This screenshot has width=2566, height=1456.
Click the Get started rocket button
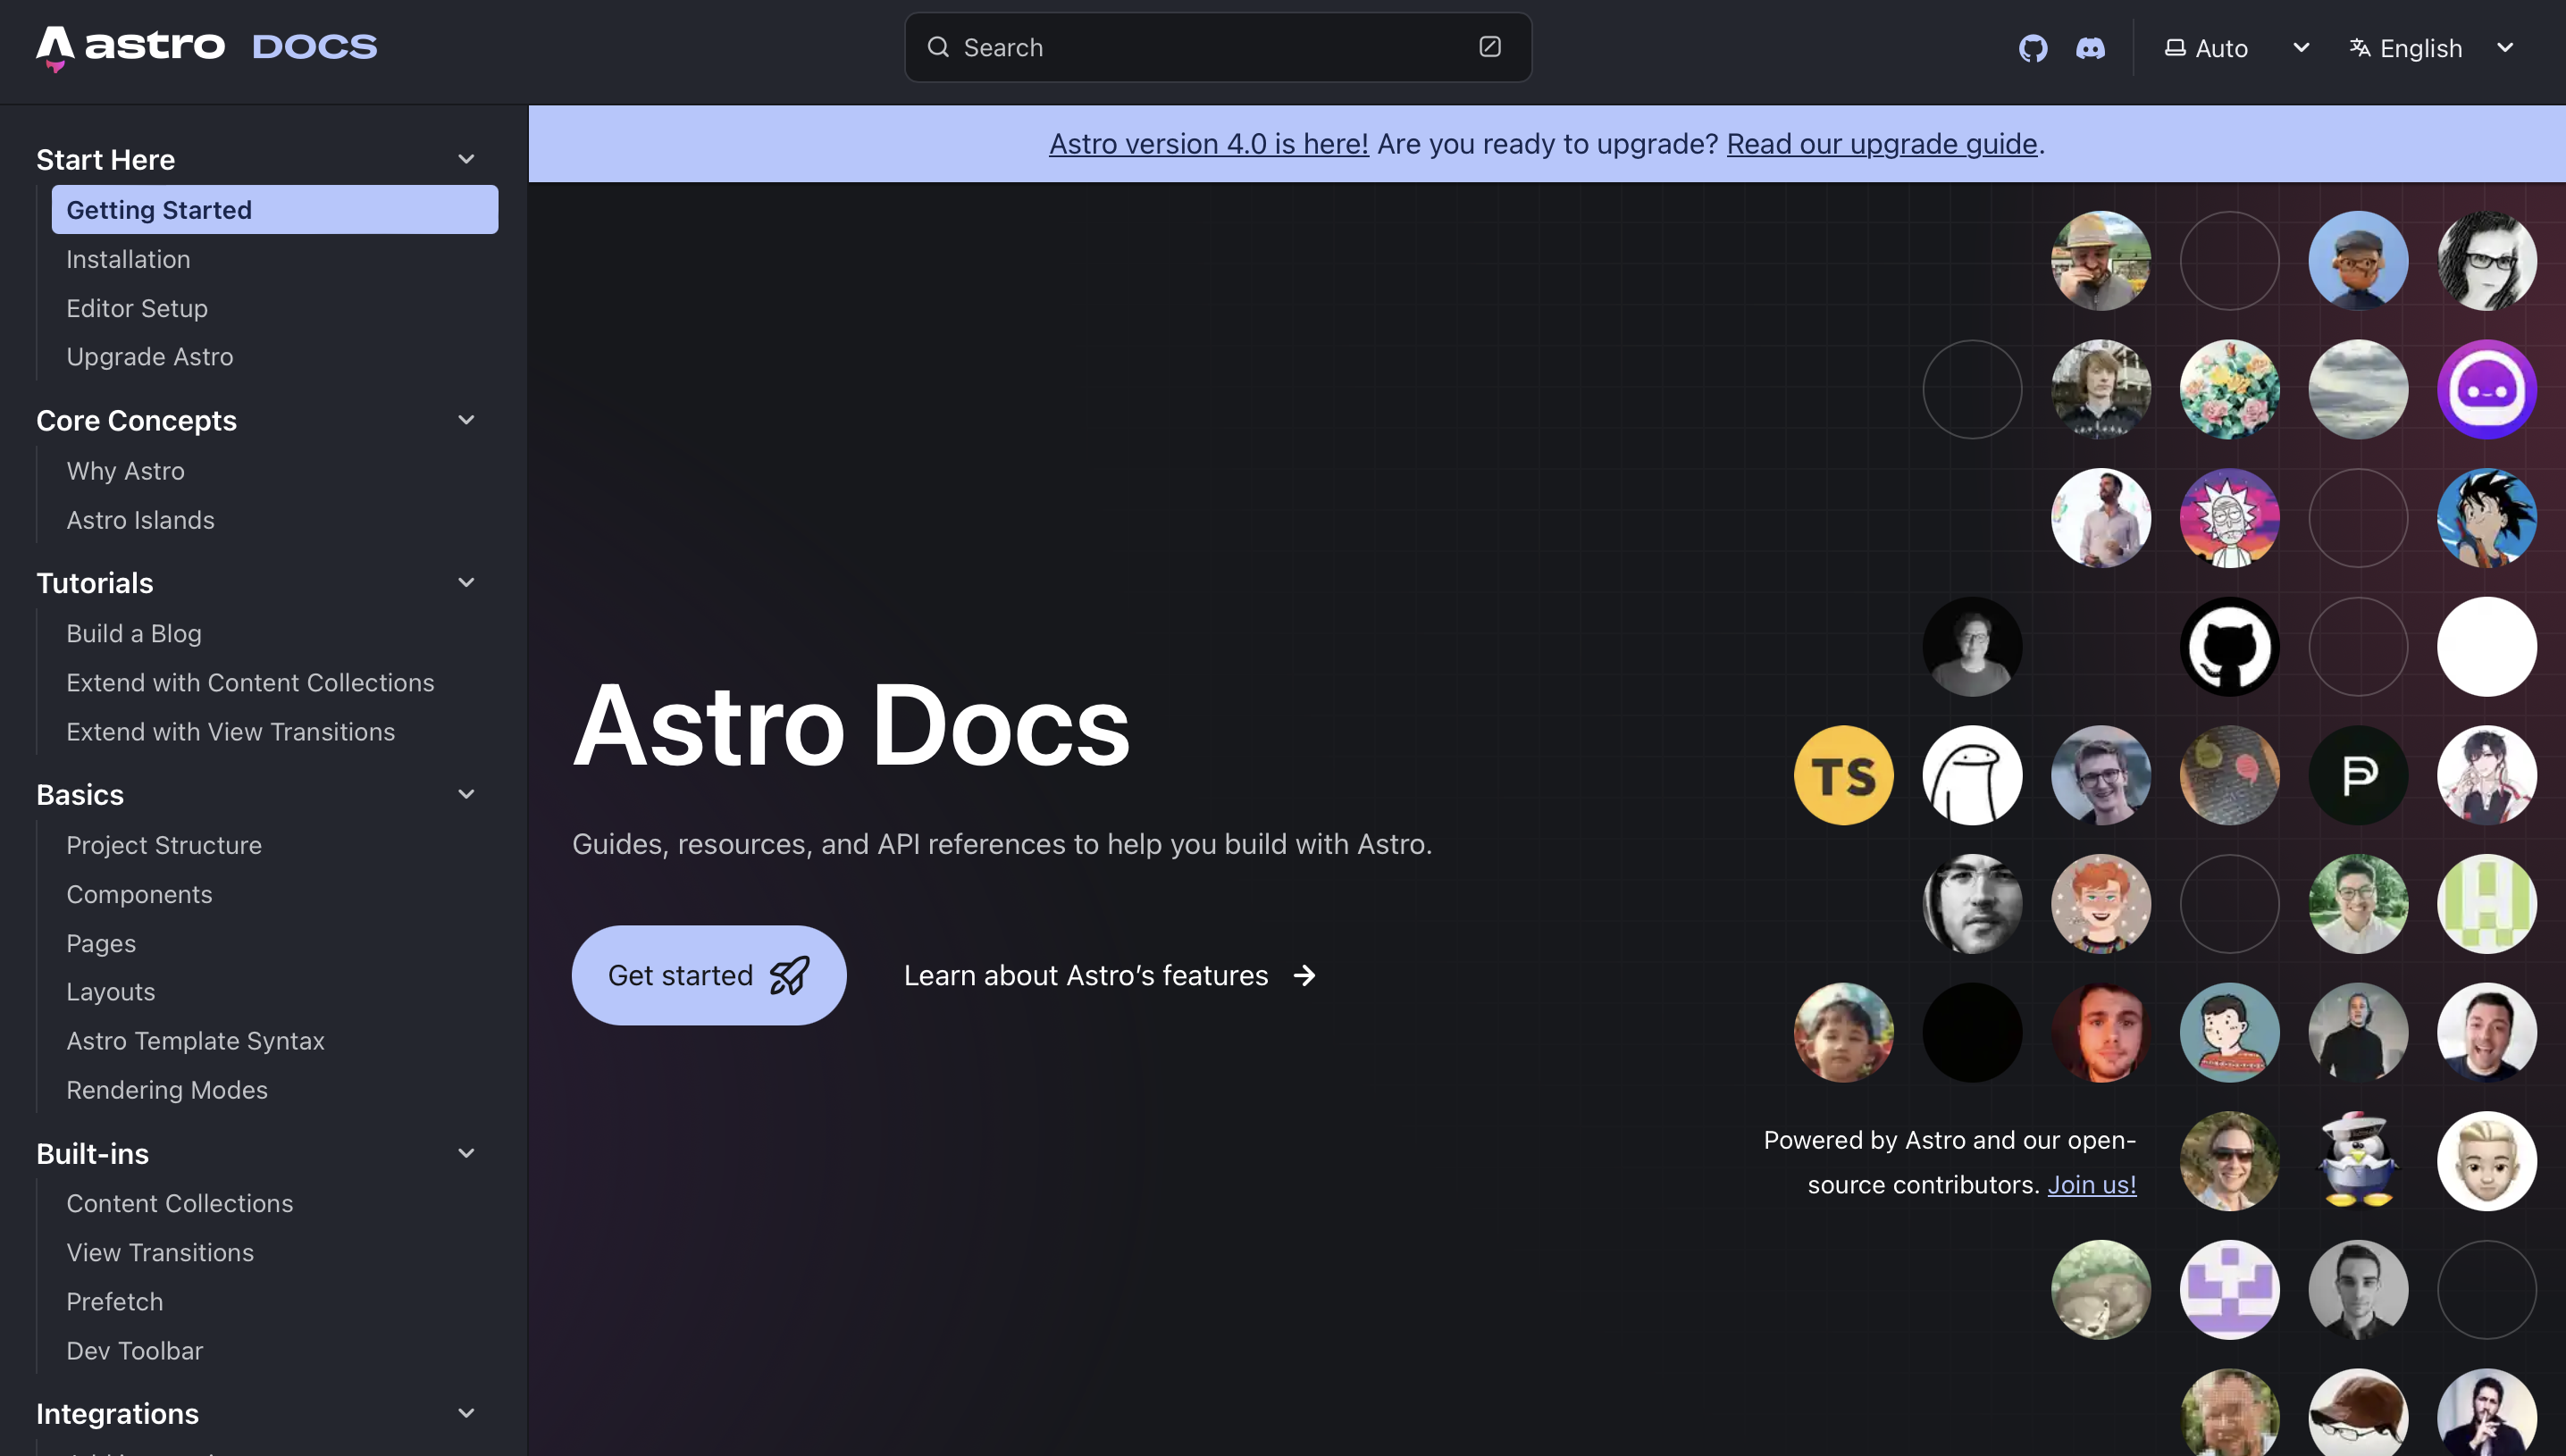[x=709, y=975]
